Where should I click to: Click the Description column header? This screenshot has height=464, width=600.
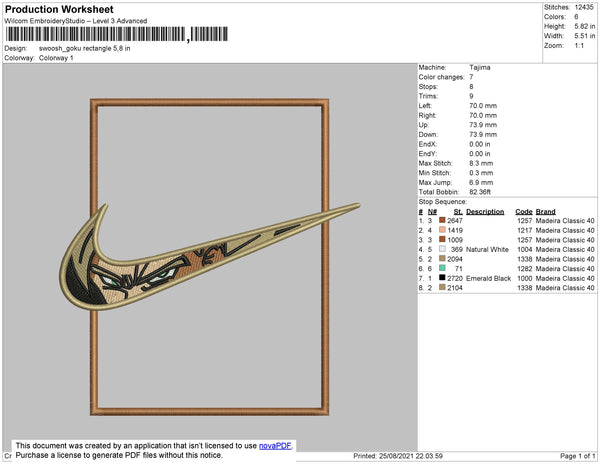click(485, 212)
